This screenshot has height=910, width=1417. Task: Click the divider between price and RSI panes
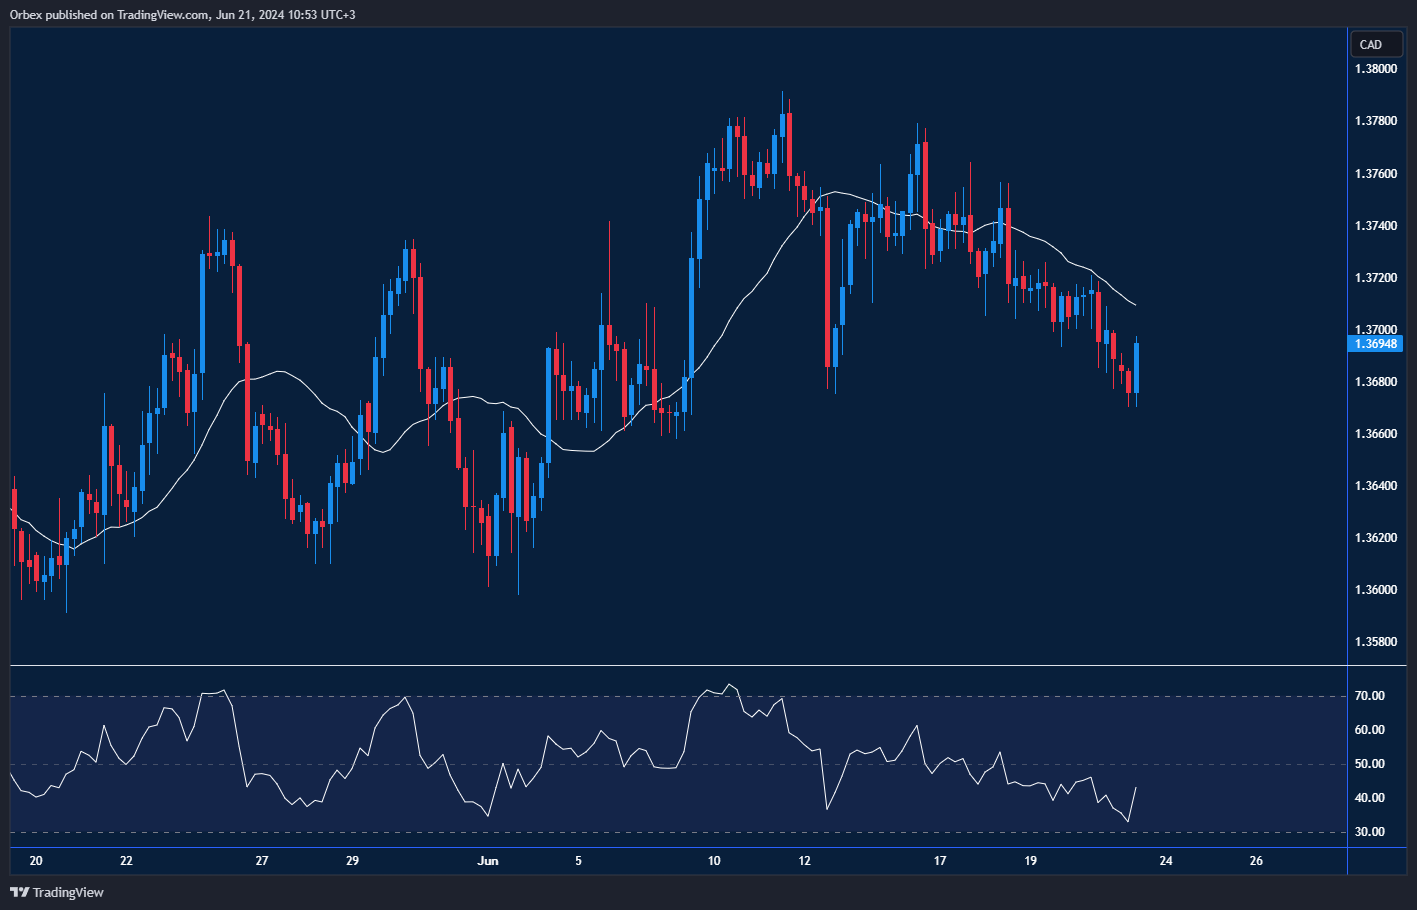(x=680, y=665)
